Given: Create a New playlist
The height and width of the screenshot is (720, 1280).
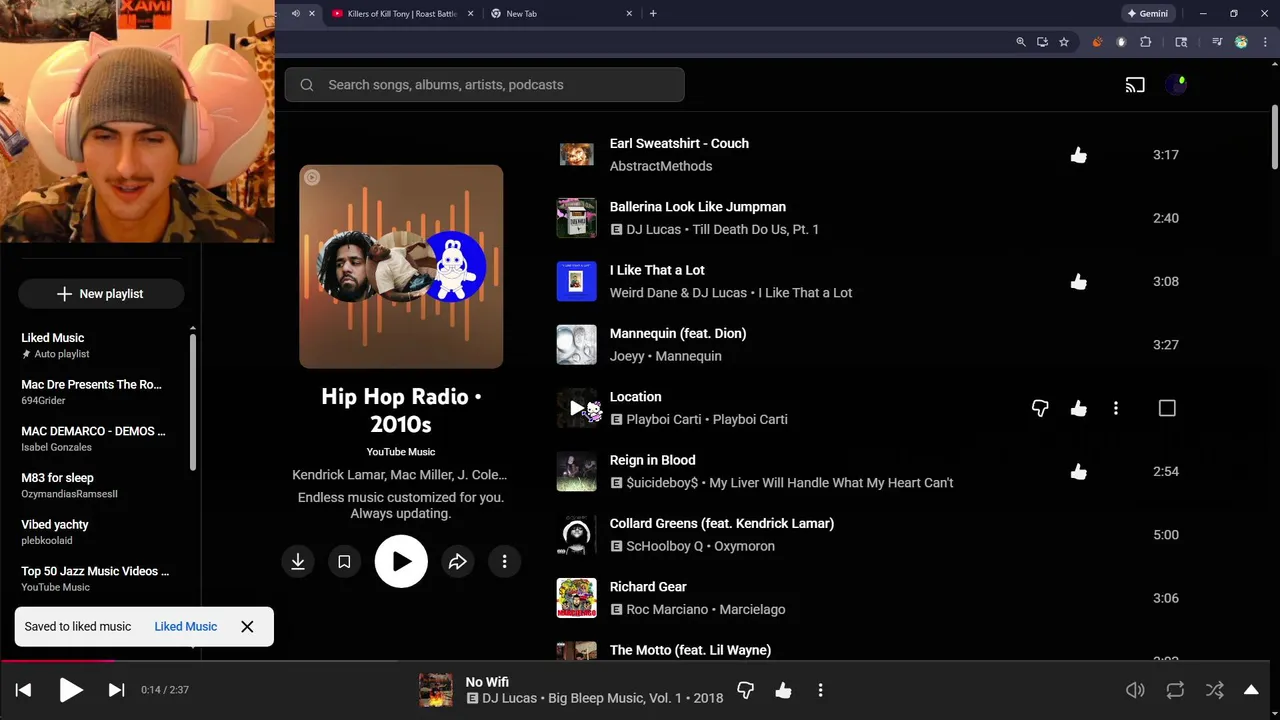Looking at the screenshot, I should tap(101, 294).
